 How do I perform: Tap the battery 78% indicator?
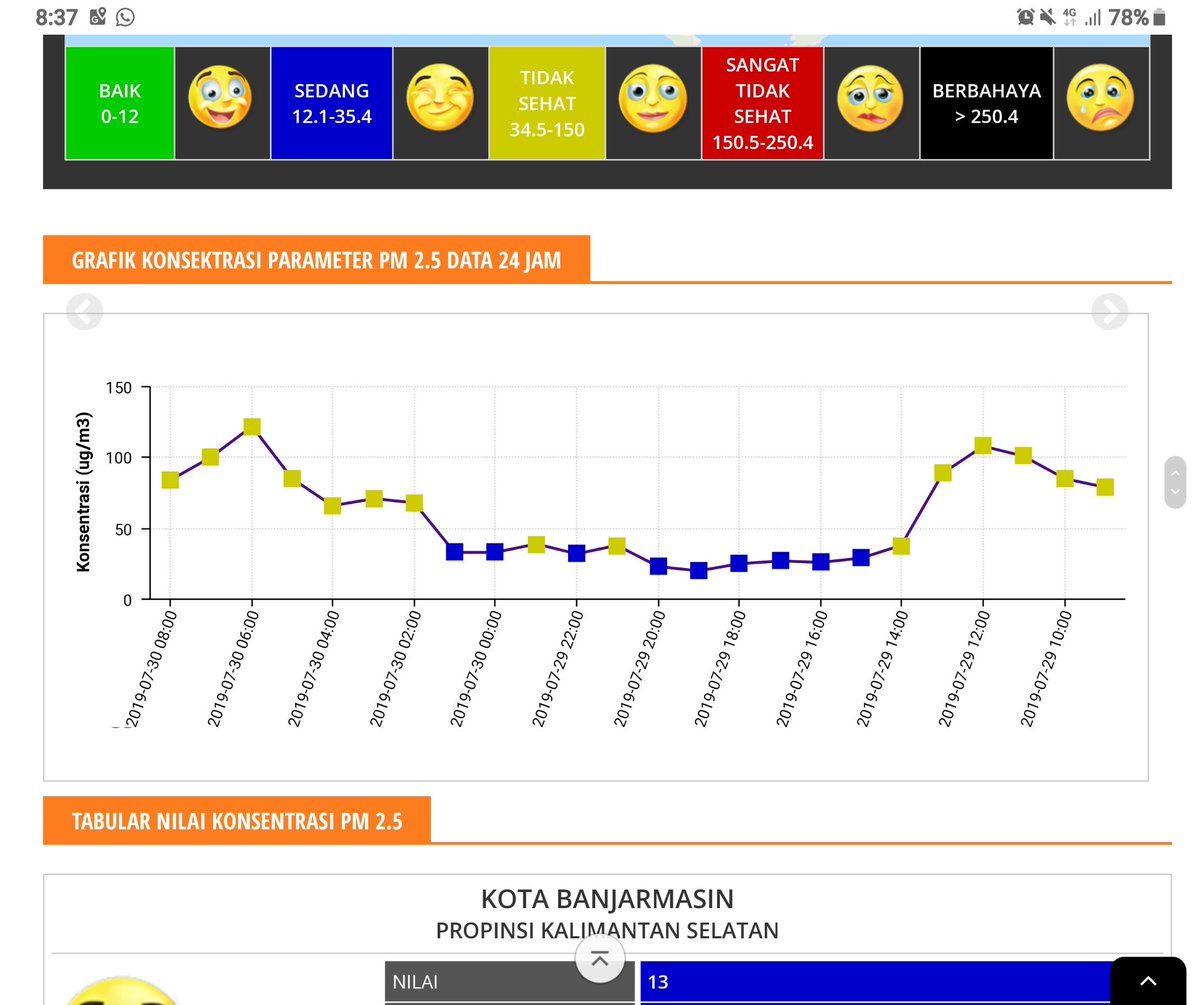pyautogui.click(x=1138, y=17)
